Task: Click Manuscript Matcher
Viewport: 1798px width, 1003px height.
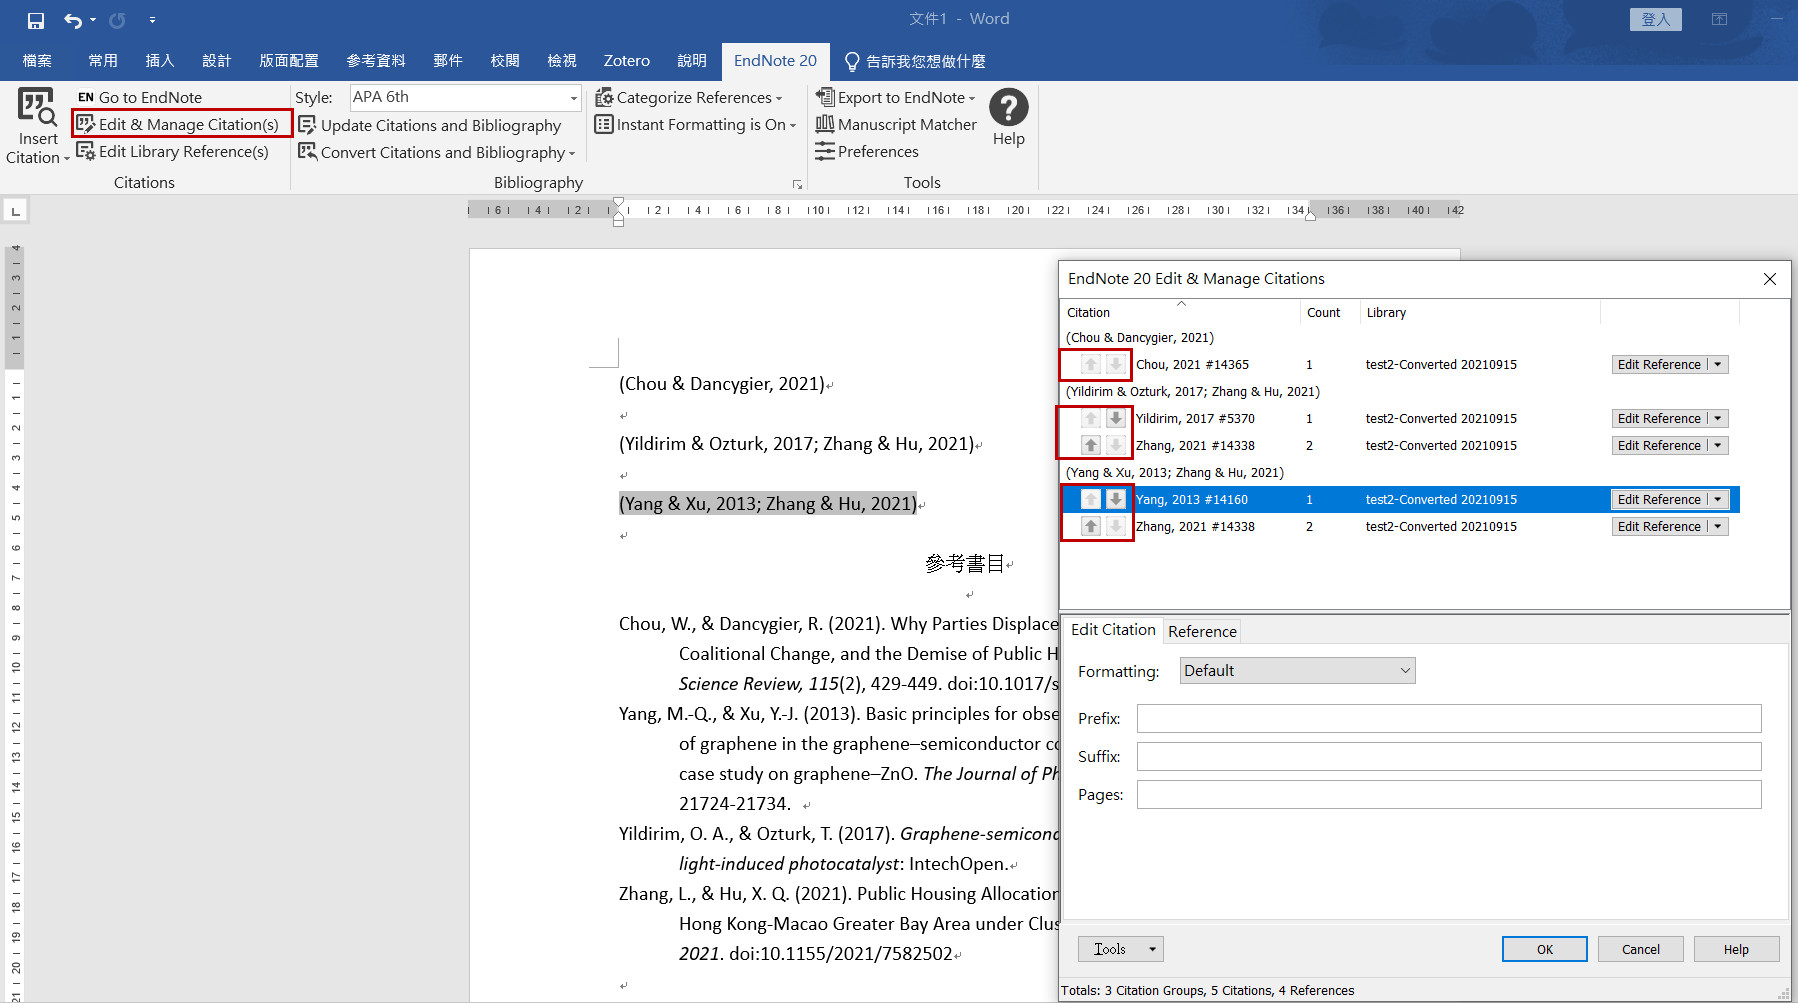Action: 896,124
